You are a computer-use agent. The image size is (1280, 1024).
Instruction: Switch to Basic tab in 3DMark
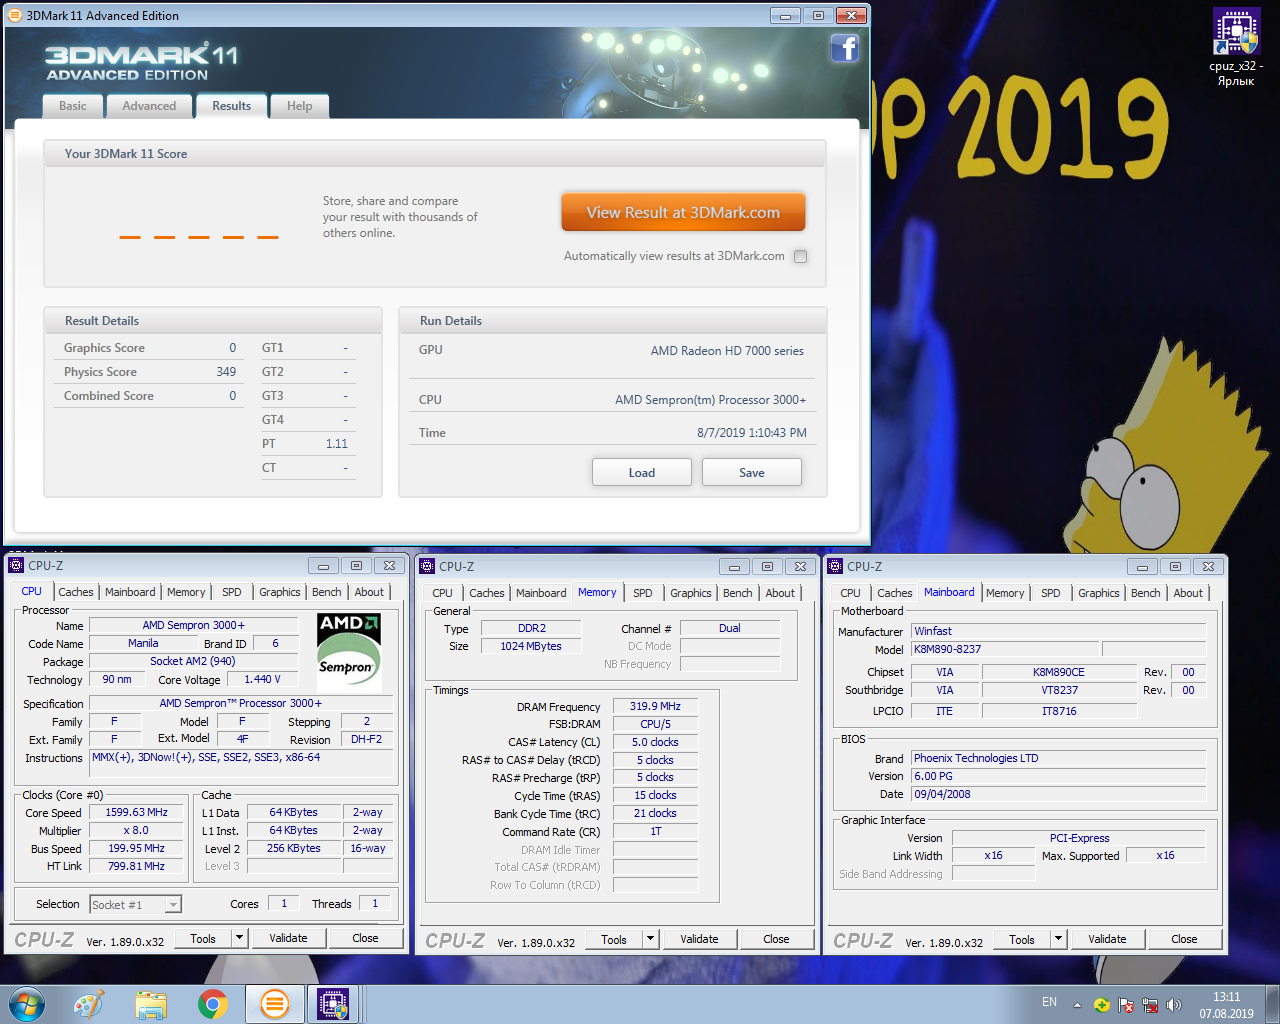pyautogui.click(x=72, y=106)
